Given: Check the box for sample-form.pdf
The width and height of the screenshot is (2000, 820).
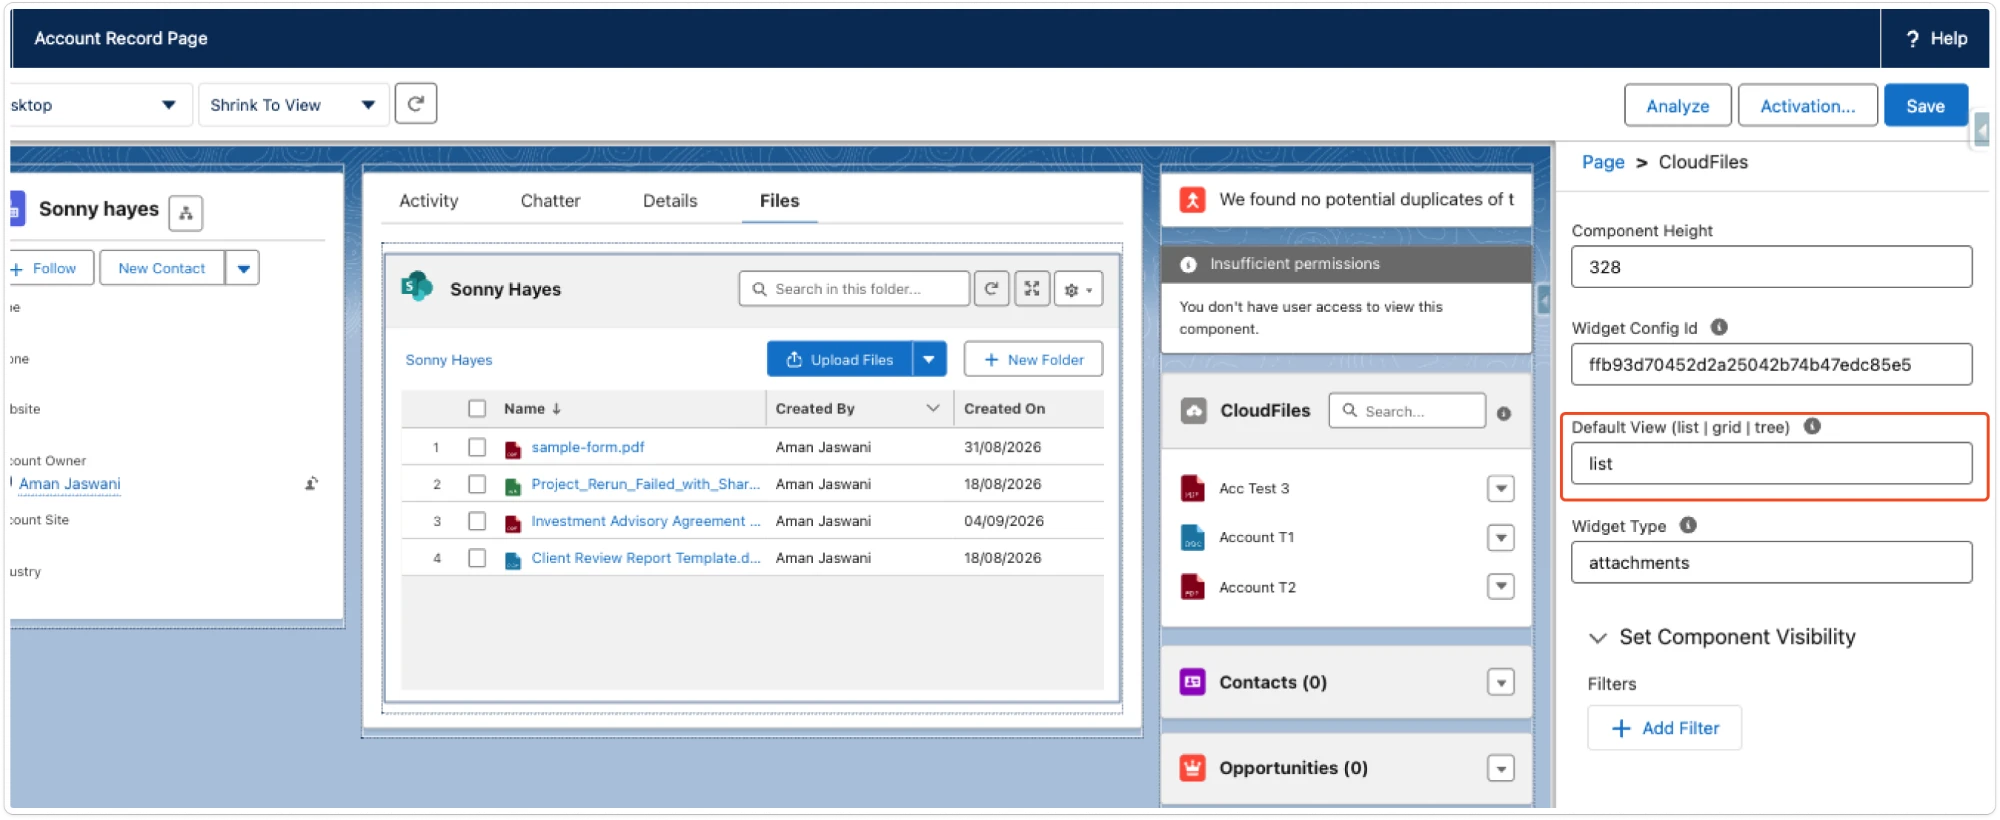Looking at the screenshot, I should pyautogui.click(x=477, y=447).
